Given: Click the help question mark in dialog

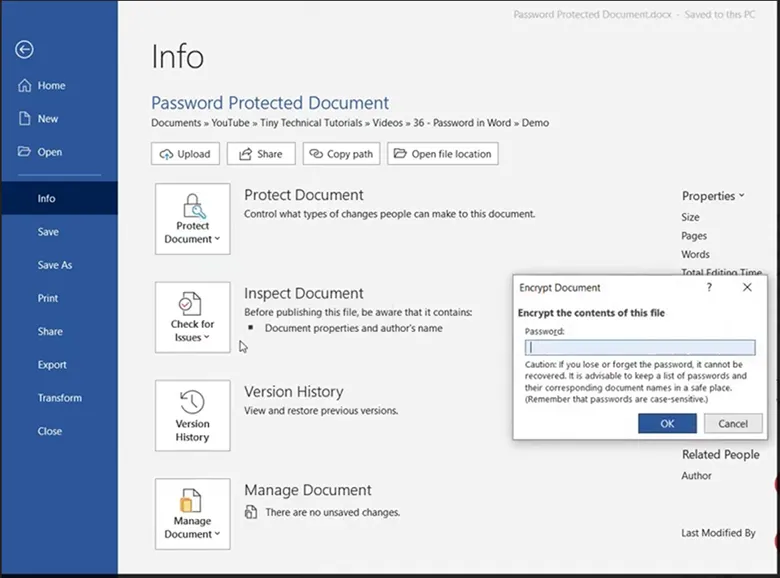Looking at the screenshot, I should tap(709, 287).
